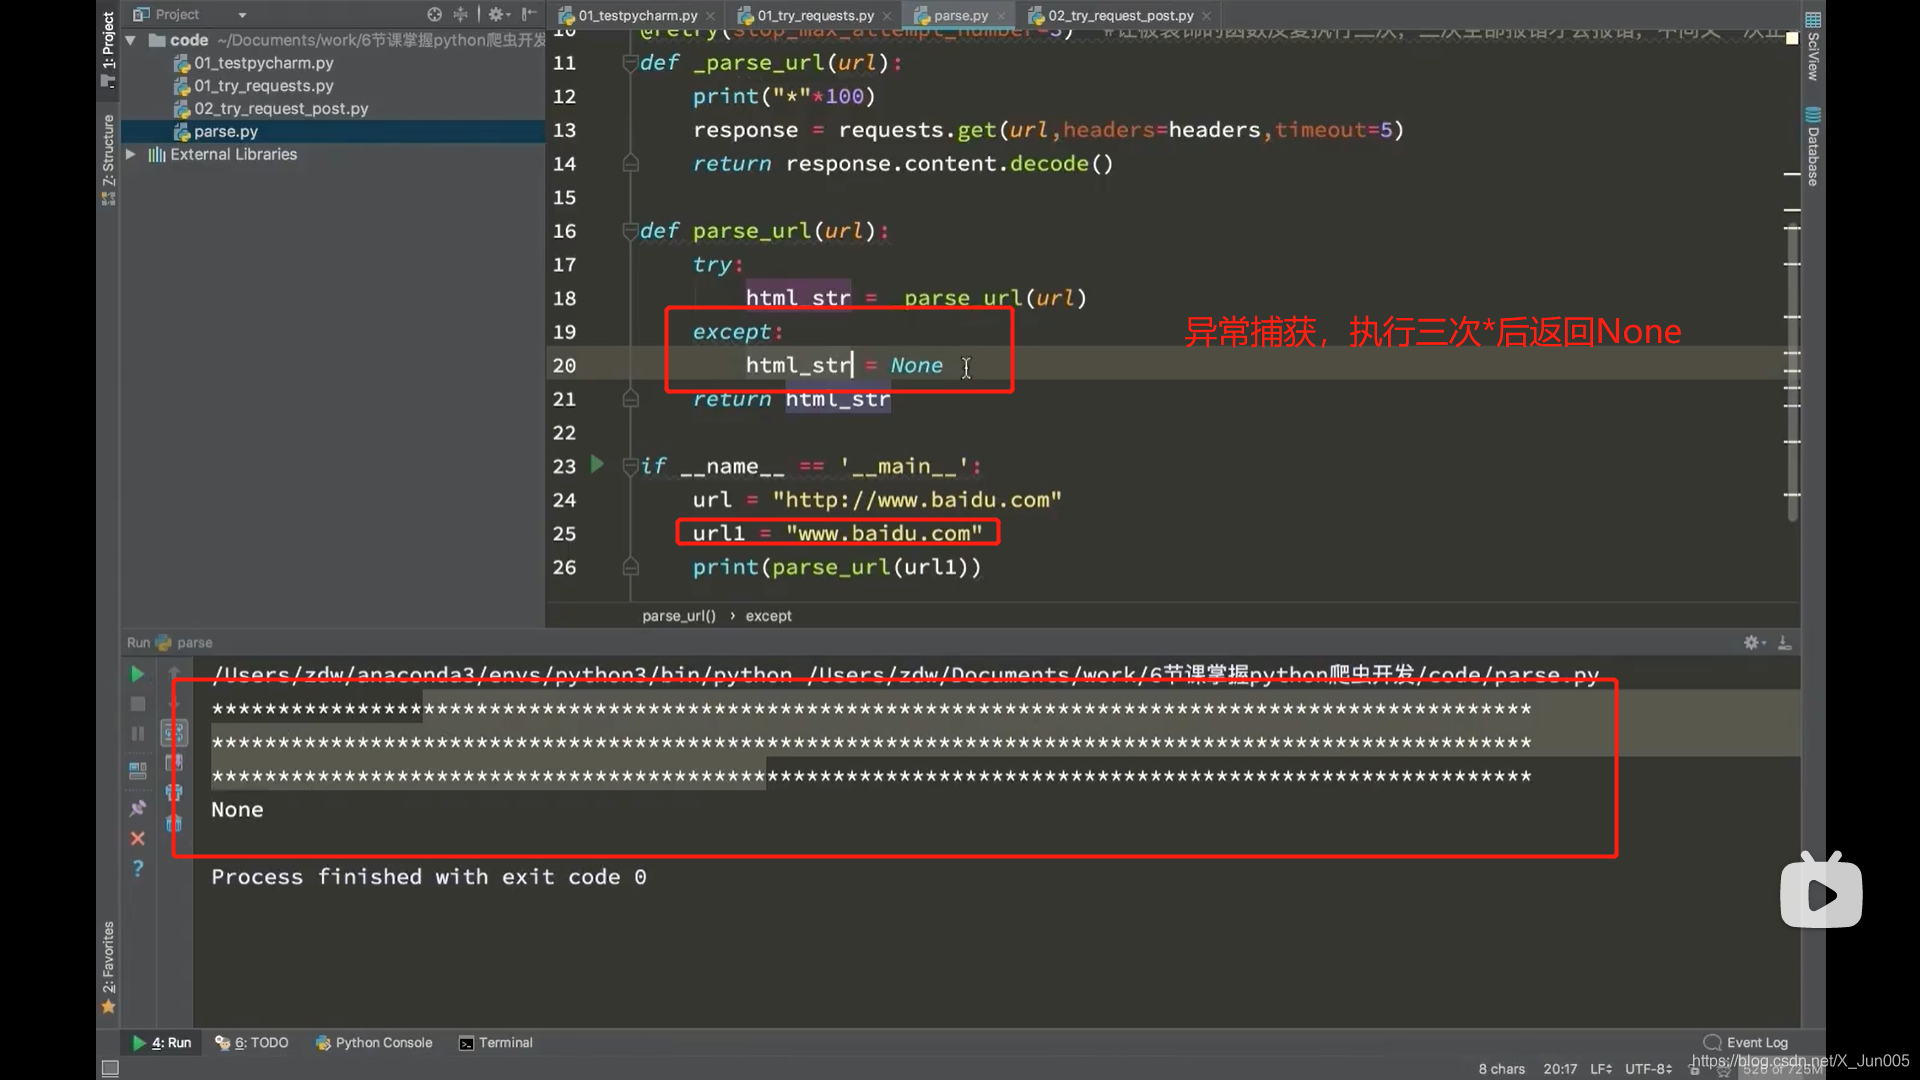Click the print icon in console toolbar

(174, 793)
